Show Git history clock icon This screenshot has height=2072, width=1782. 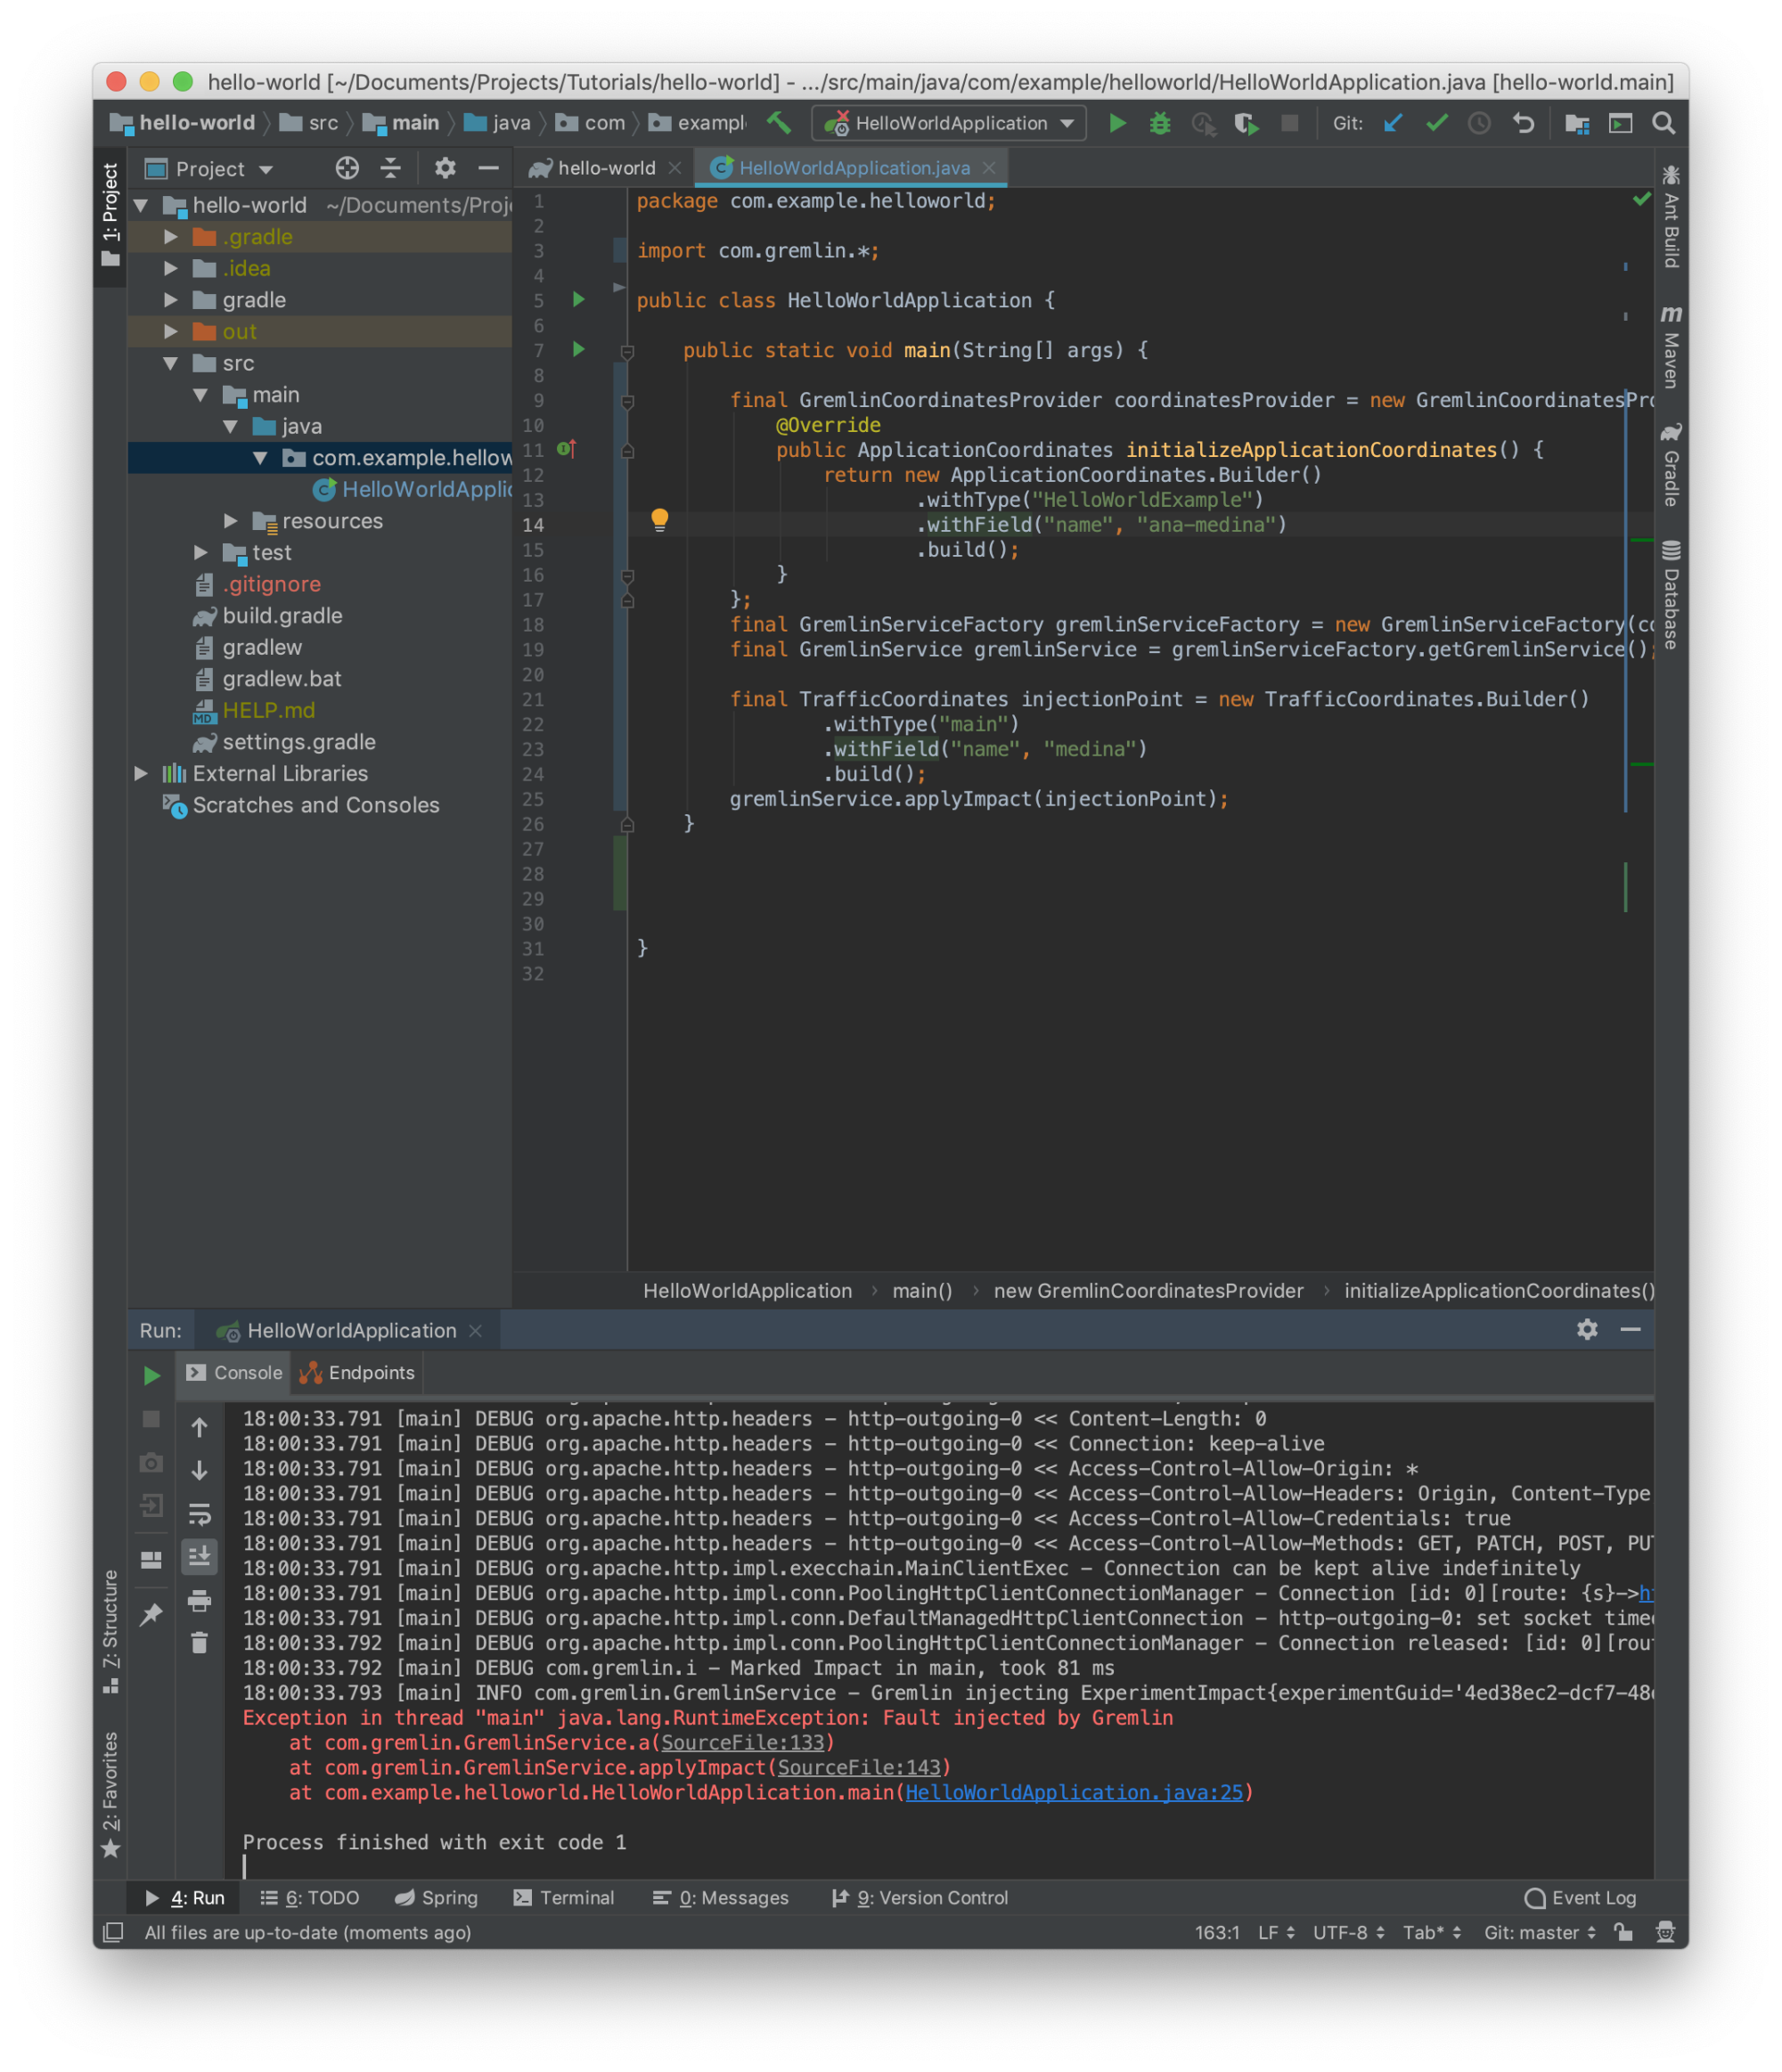coord(1479,123)
